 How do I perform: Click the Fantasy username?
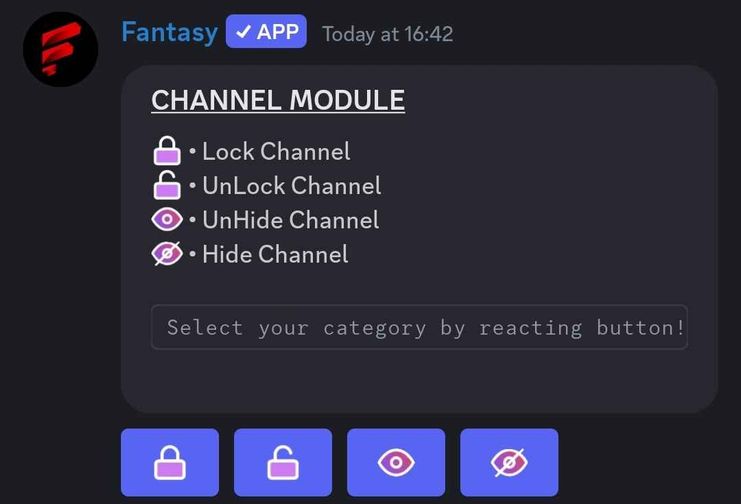click(x=169, y=32)
